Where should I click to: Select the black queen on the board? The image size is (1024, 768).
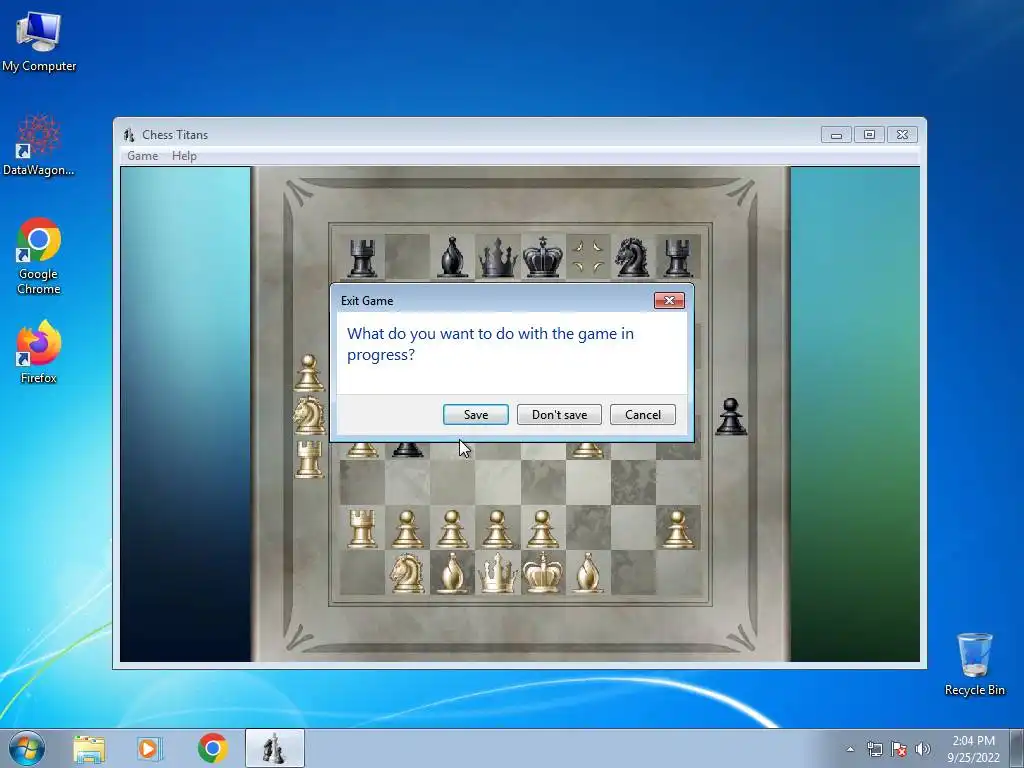point(498,258)
